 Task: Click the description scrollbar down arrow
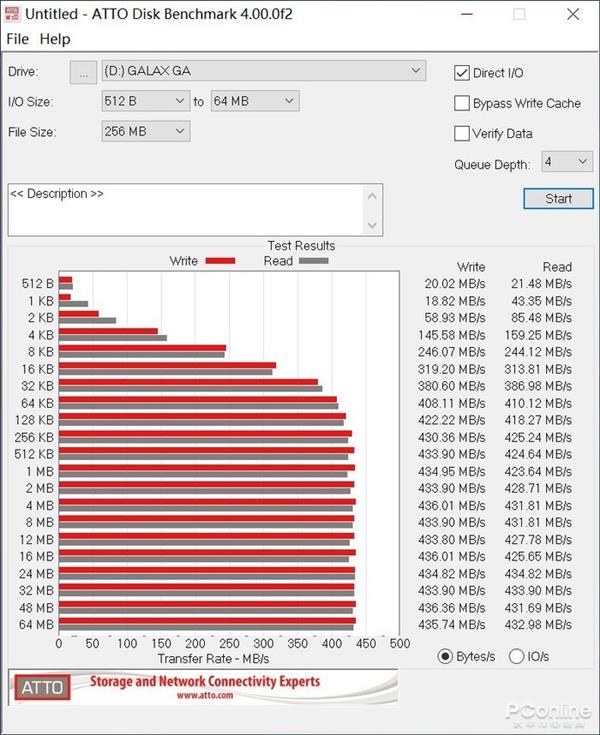pos(372,225)
